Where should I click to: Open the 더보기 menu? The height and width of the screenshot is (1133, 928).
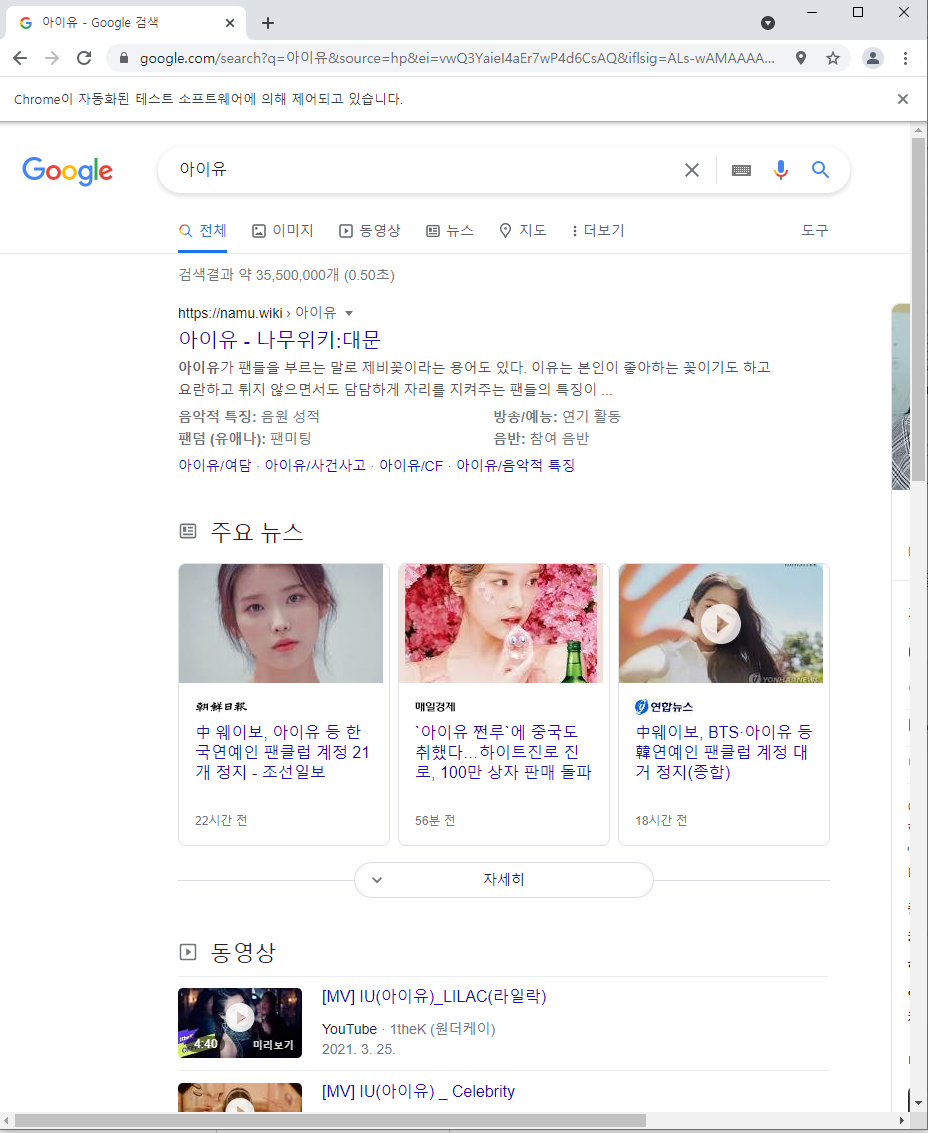598,231
